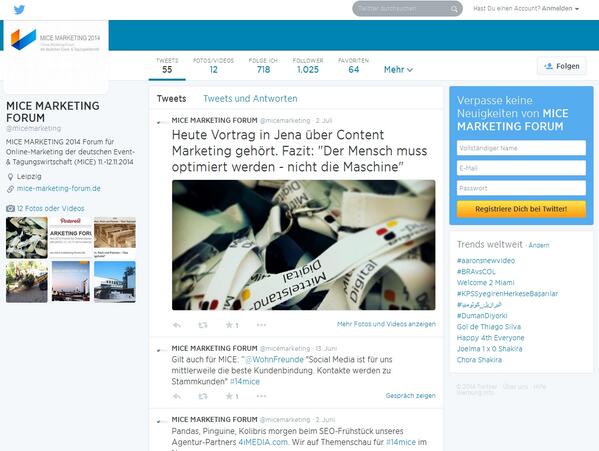Image resolution: width=599 pixels, height=451 pixels.
Task: Click the search magnifier icon
Action: [x=454, y=9]
